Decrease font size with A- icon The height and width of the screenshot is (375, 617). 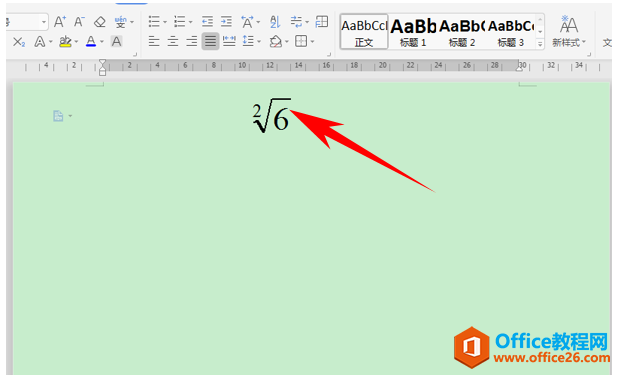pyautogui.click(x=79, y=22)
